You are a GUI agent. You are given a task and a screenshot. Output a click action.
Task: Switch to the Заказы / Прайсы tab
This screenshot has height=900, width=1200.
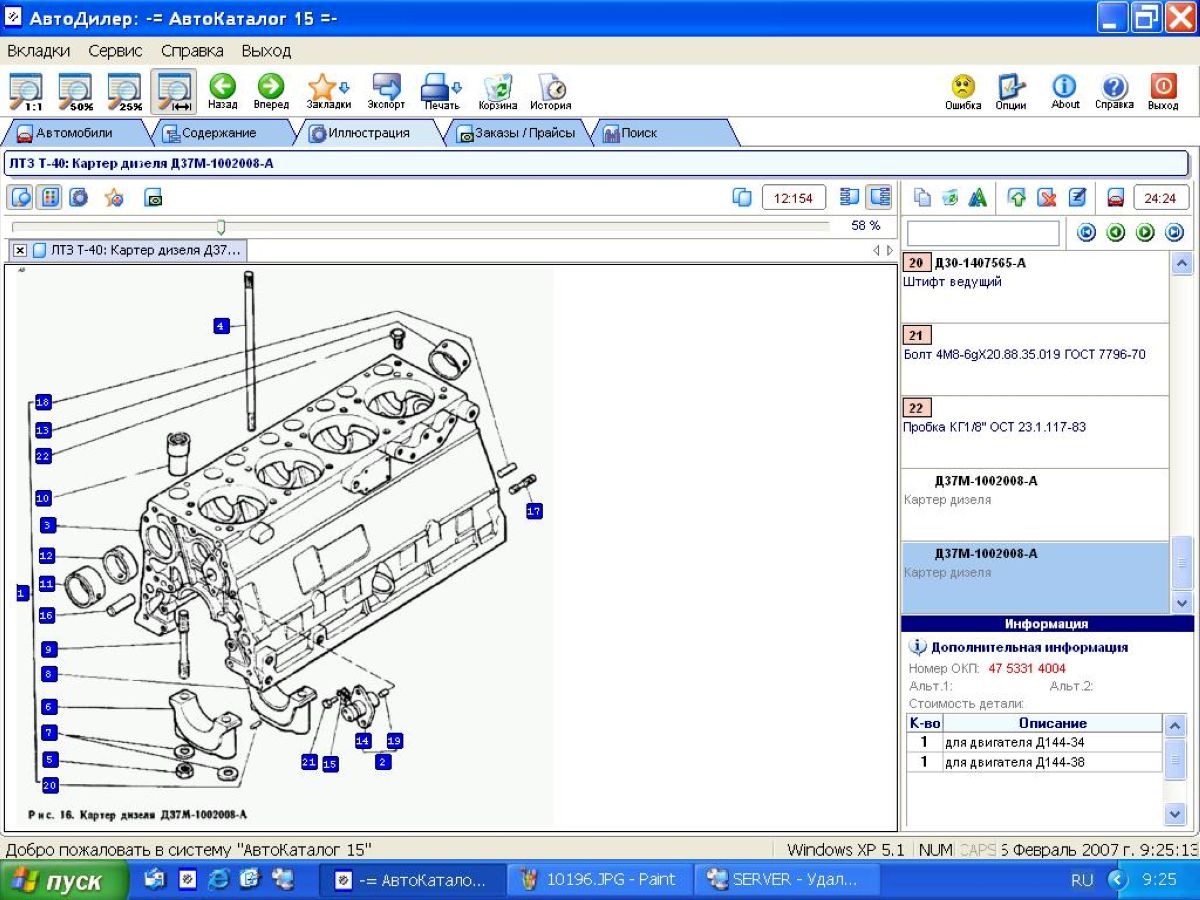(x=517, y=133)
